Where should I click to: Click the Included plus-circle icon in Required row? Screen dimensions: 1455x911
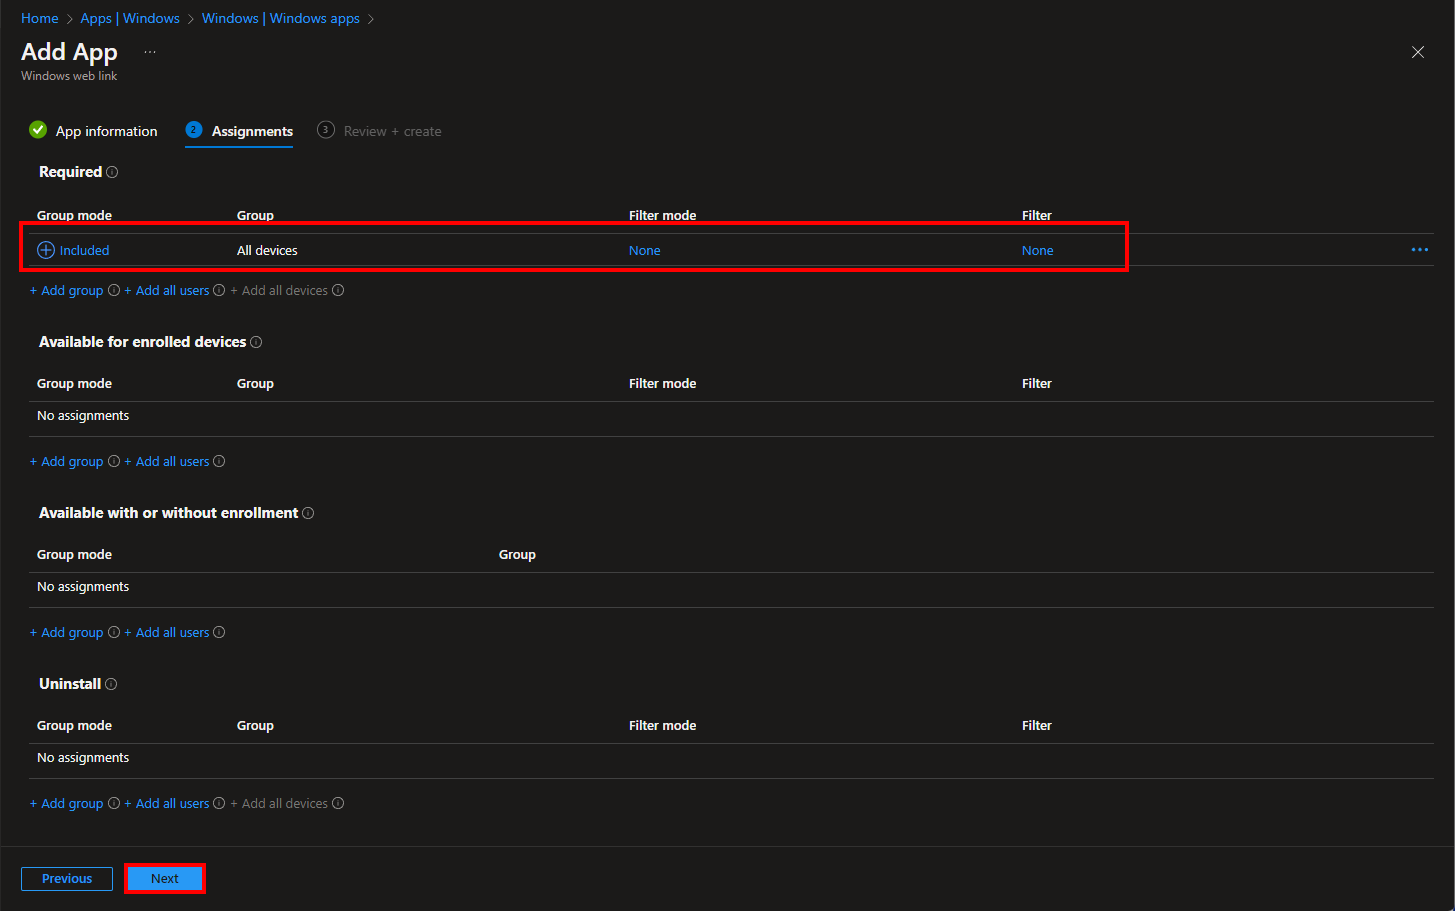(x=46, y=250)
